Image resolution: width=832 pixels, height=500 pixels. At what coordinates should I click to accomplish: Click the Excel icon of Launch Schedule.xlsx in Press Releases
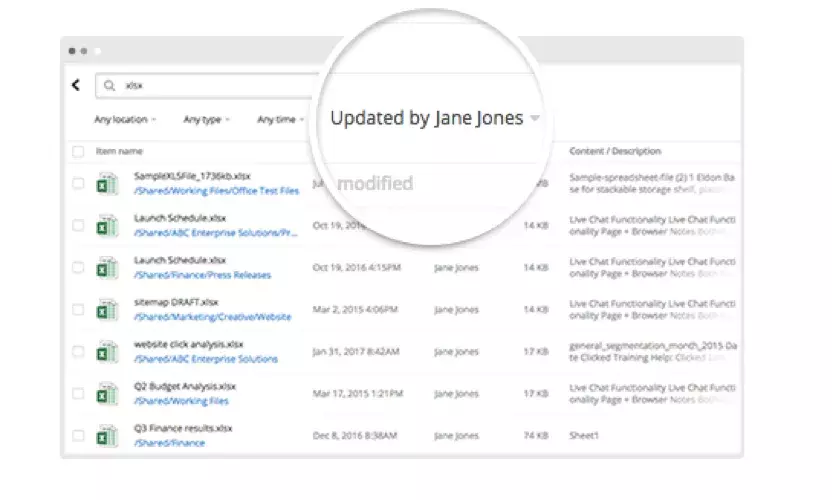(x=107, y=268)
